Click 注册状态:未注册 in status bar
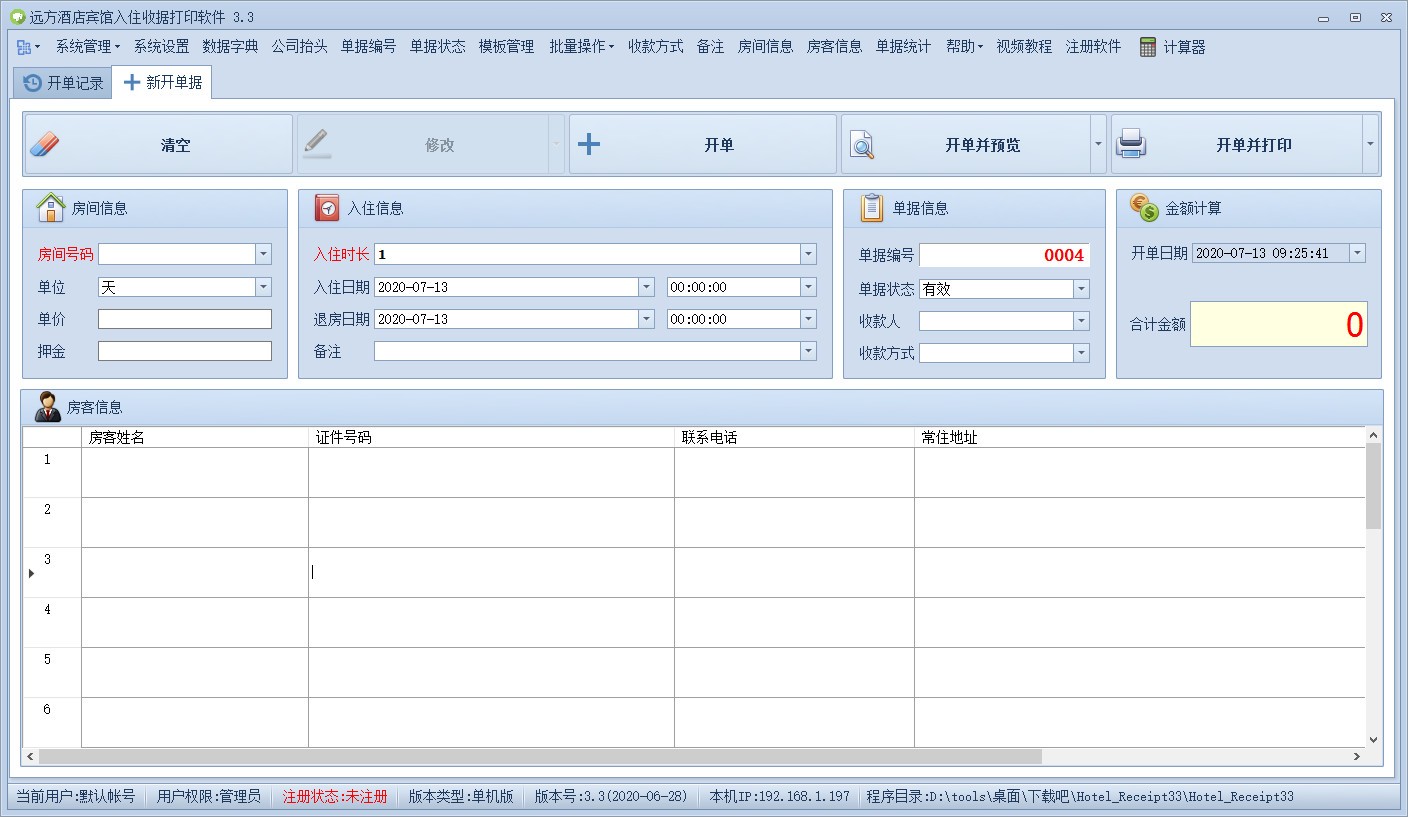The image size is (1408, 817). pos(335,796)
